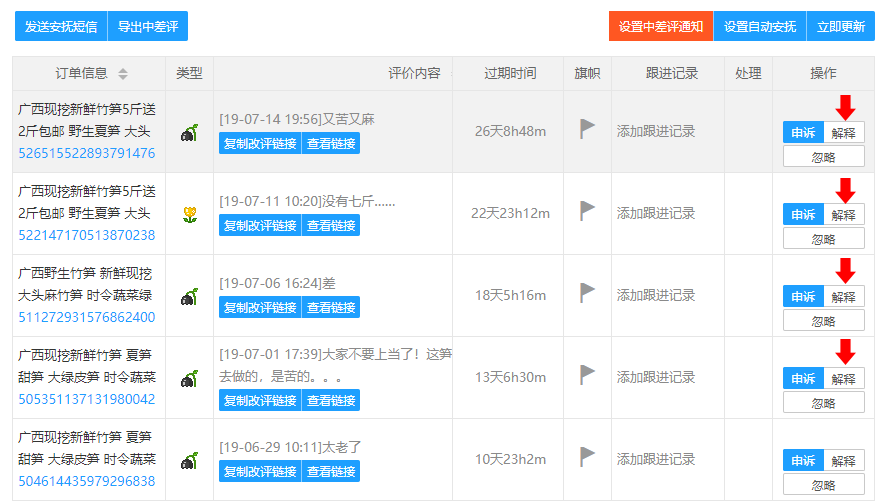This screenshot has height=501, width=891.
Task: Add follow-up record for 13天6h30m row
Action: pyautogui.click(x=656, y=377)
